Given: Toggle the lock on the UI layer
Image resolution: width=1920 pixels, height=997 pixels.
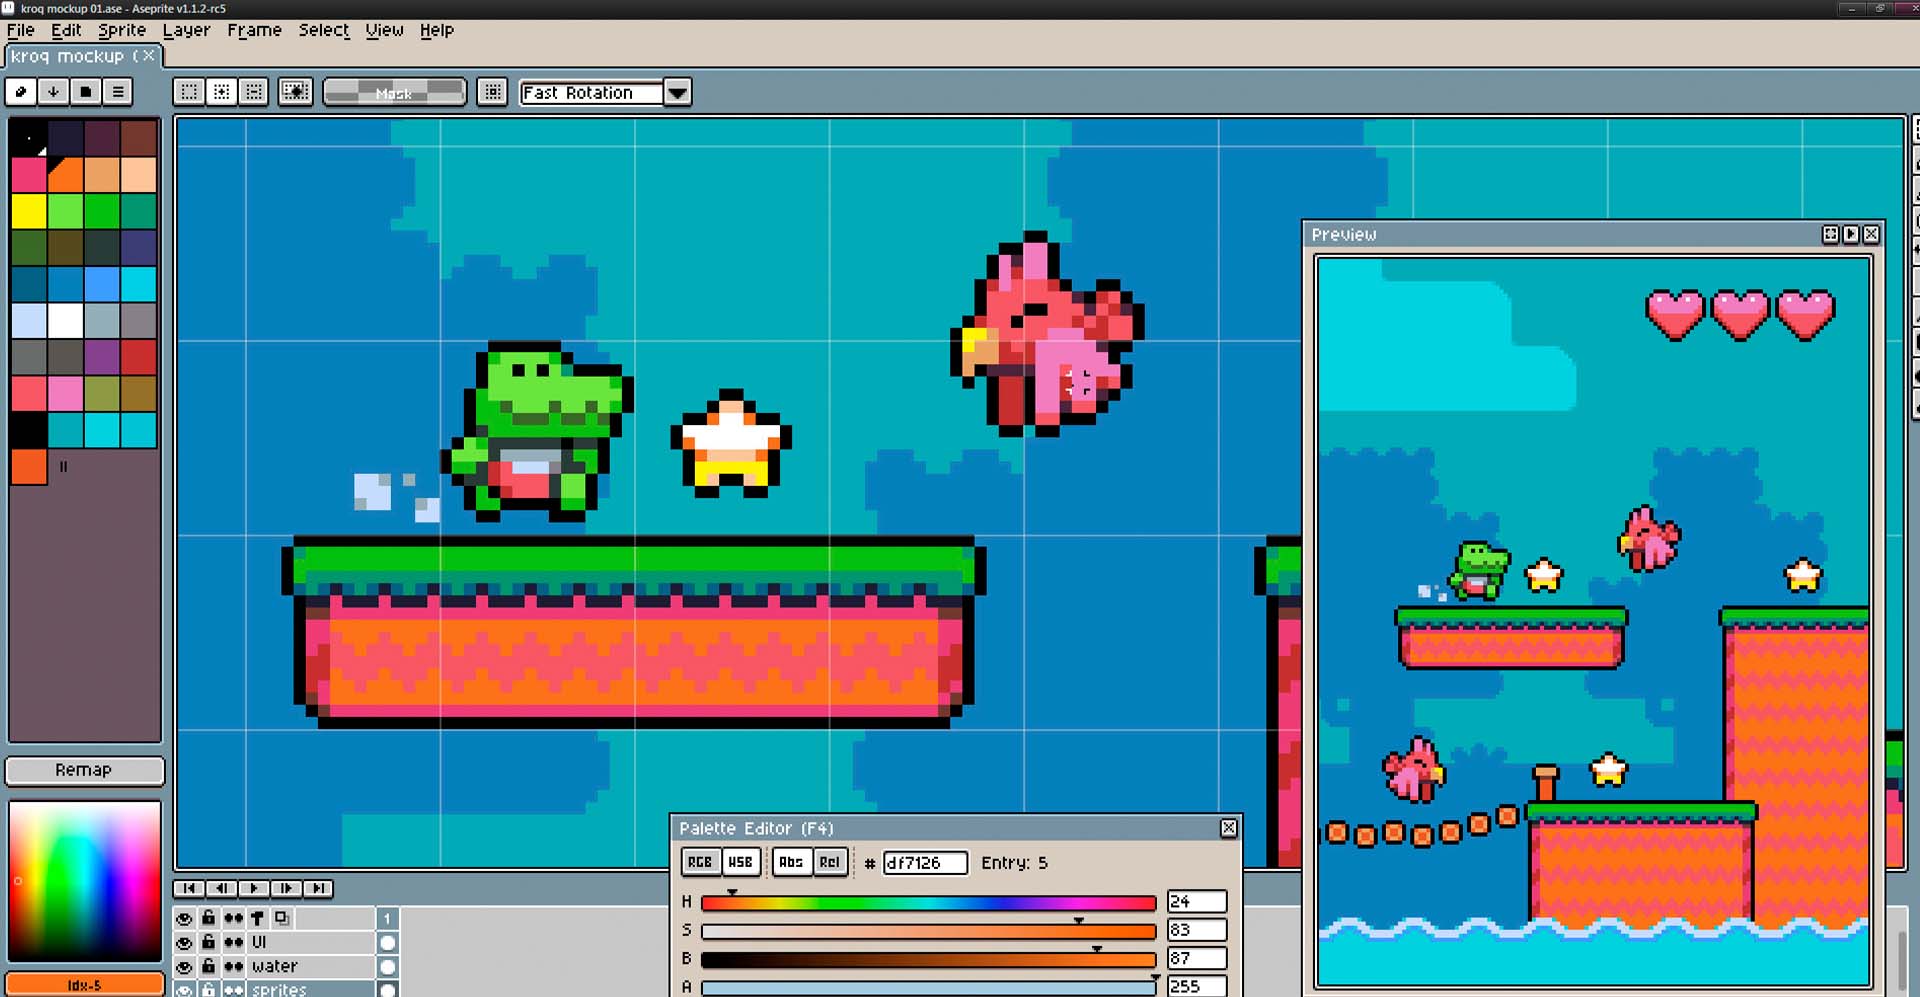Looking at the screenshot, I should pyautogui.click(x=208, y=941).
